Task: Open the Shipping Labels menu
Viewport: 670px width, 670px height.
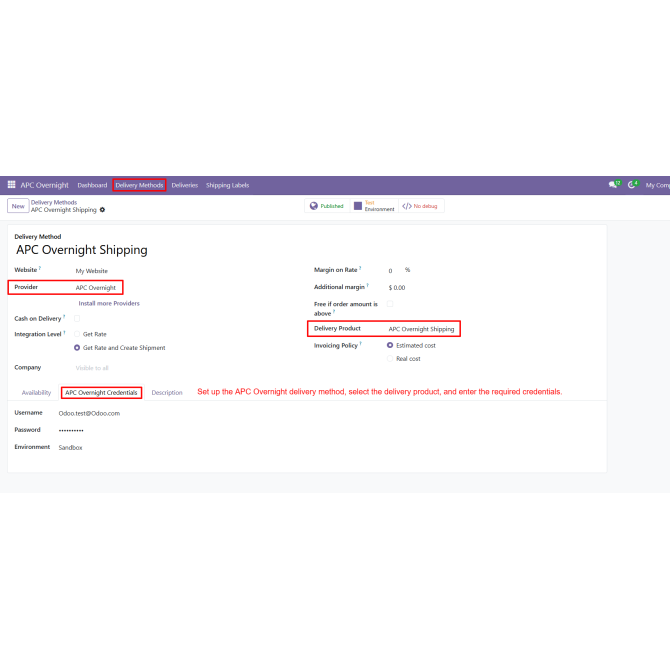Action: [227, 185]
